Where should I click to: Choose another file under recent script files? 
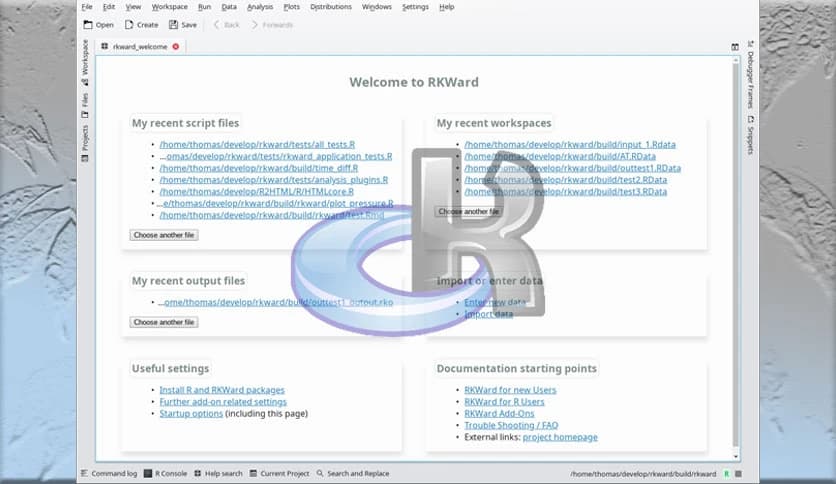tap(164, 235)
